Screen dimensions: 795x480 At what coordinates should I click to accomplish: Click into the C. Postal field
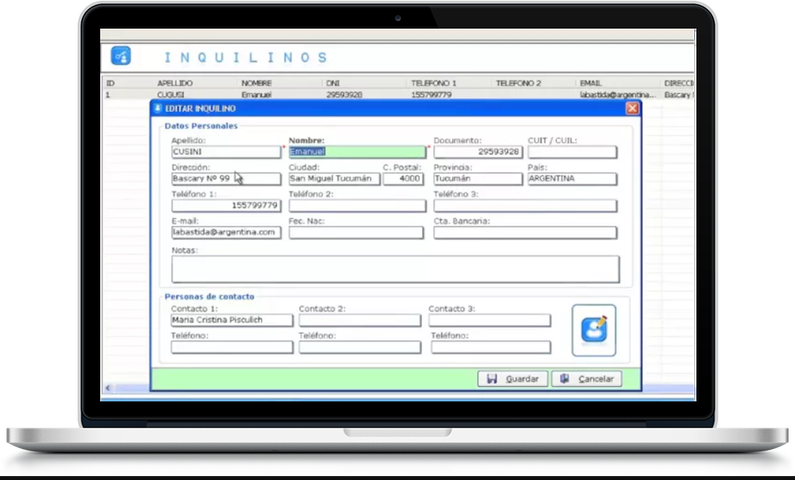tap(403, 178)
